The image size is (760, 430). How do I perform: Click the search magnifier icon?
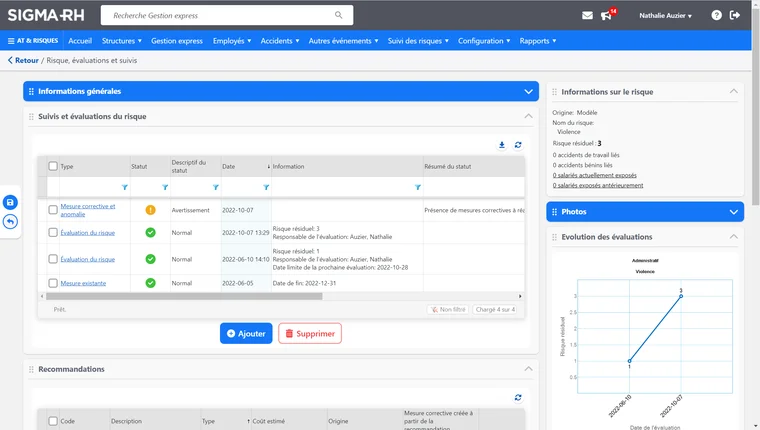tap(338, 15)
